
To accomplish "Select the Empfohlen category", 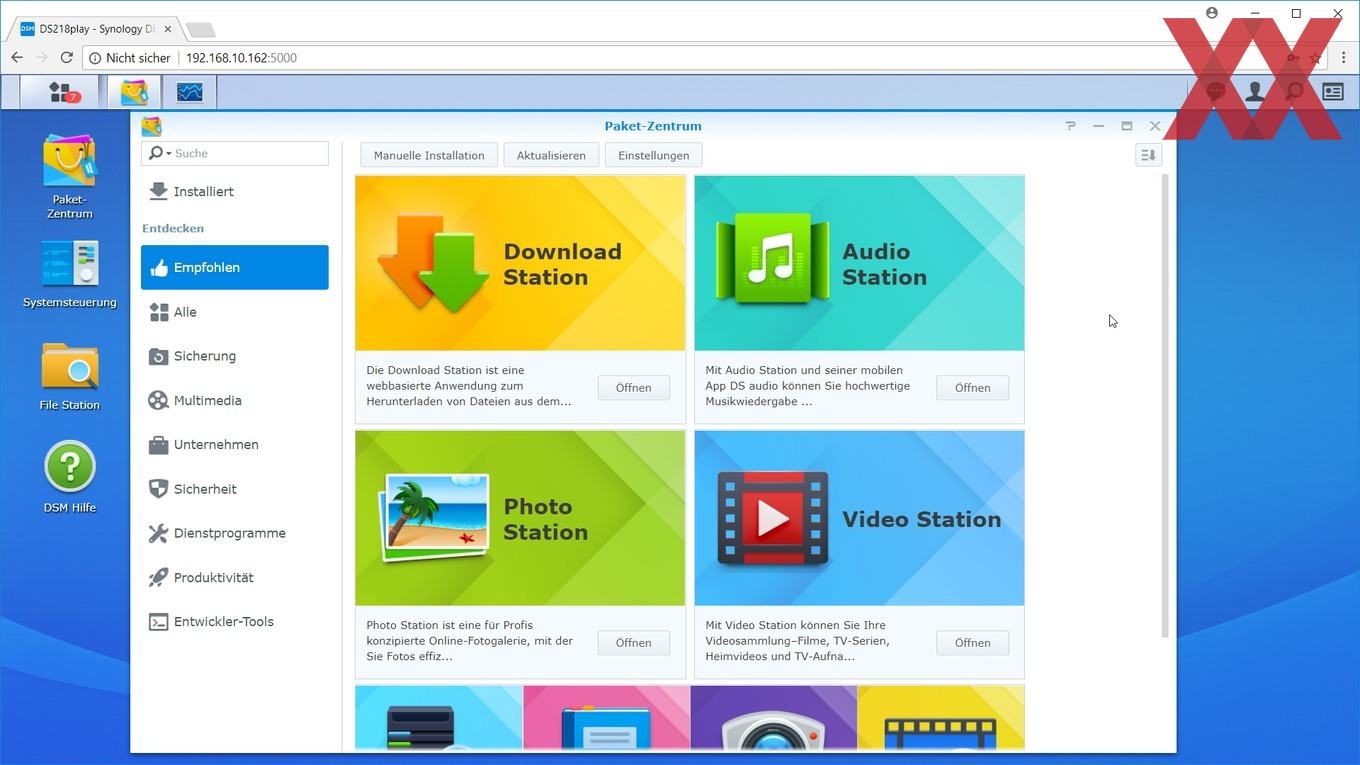I will tap(234, 267).
